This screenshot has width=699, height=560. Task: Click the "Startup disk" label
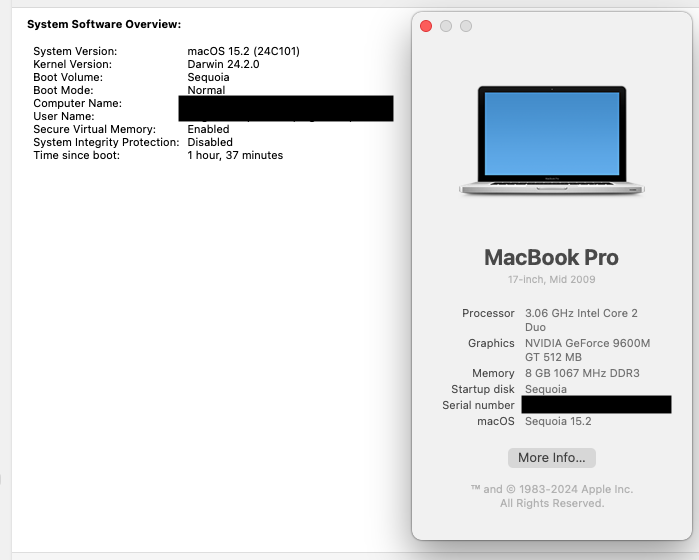click(x=483, y=389)
